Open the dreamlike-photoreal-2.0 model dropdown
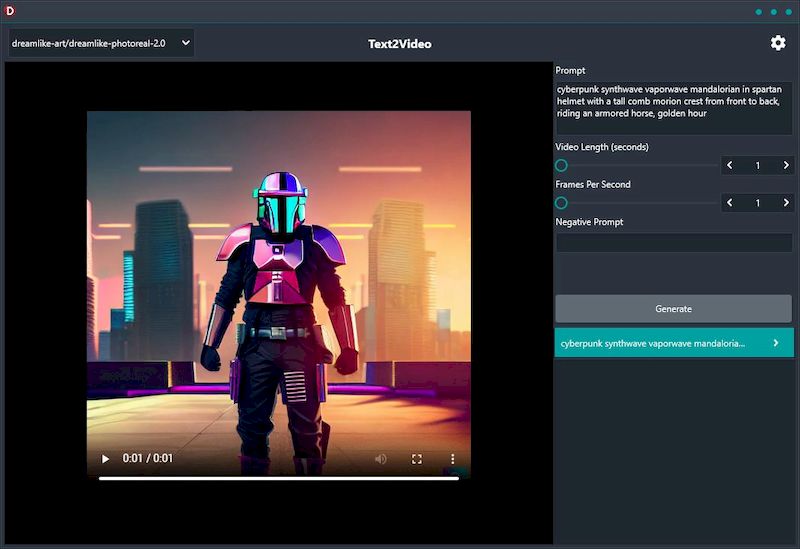Viewport: 800px width, 549px height. 100,43
